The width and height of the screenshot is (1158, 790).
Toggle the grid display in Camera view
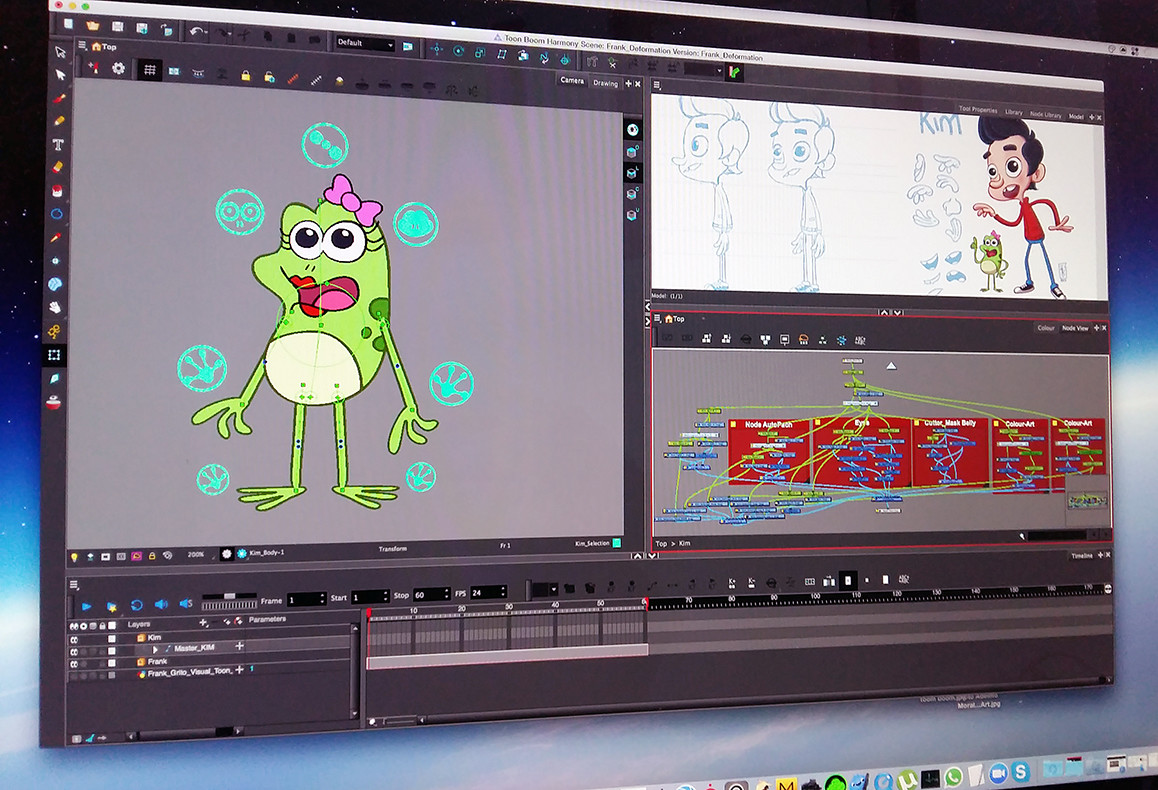click(150, 70)
